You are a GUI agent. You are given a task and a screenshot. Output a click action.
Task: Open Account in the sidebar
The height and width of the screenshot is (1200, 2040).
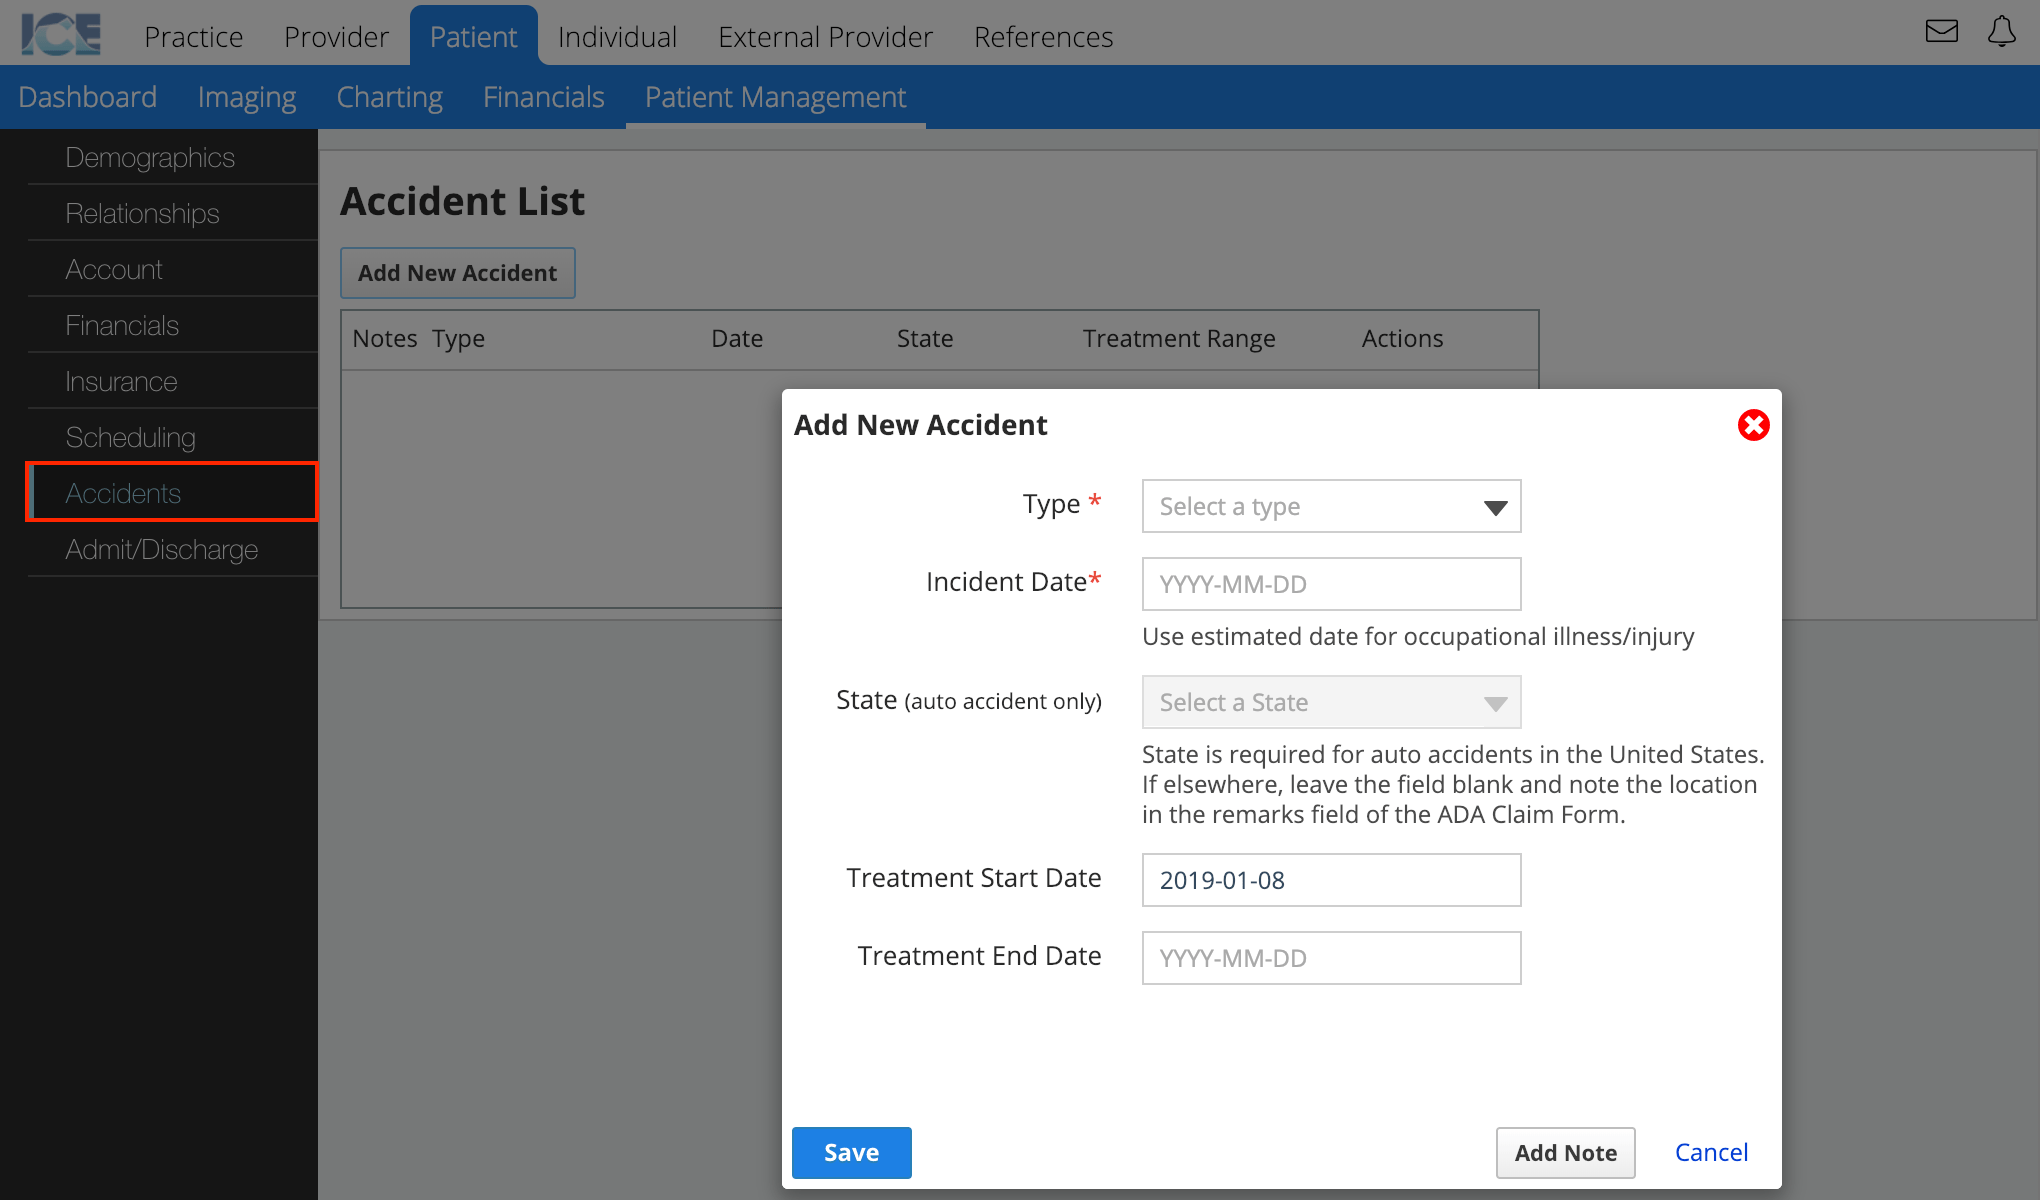pos(172,269)
